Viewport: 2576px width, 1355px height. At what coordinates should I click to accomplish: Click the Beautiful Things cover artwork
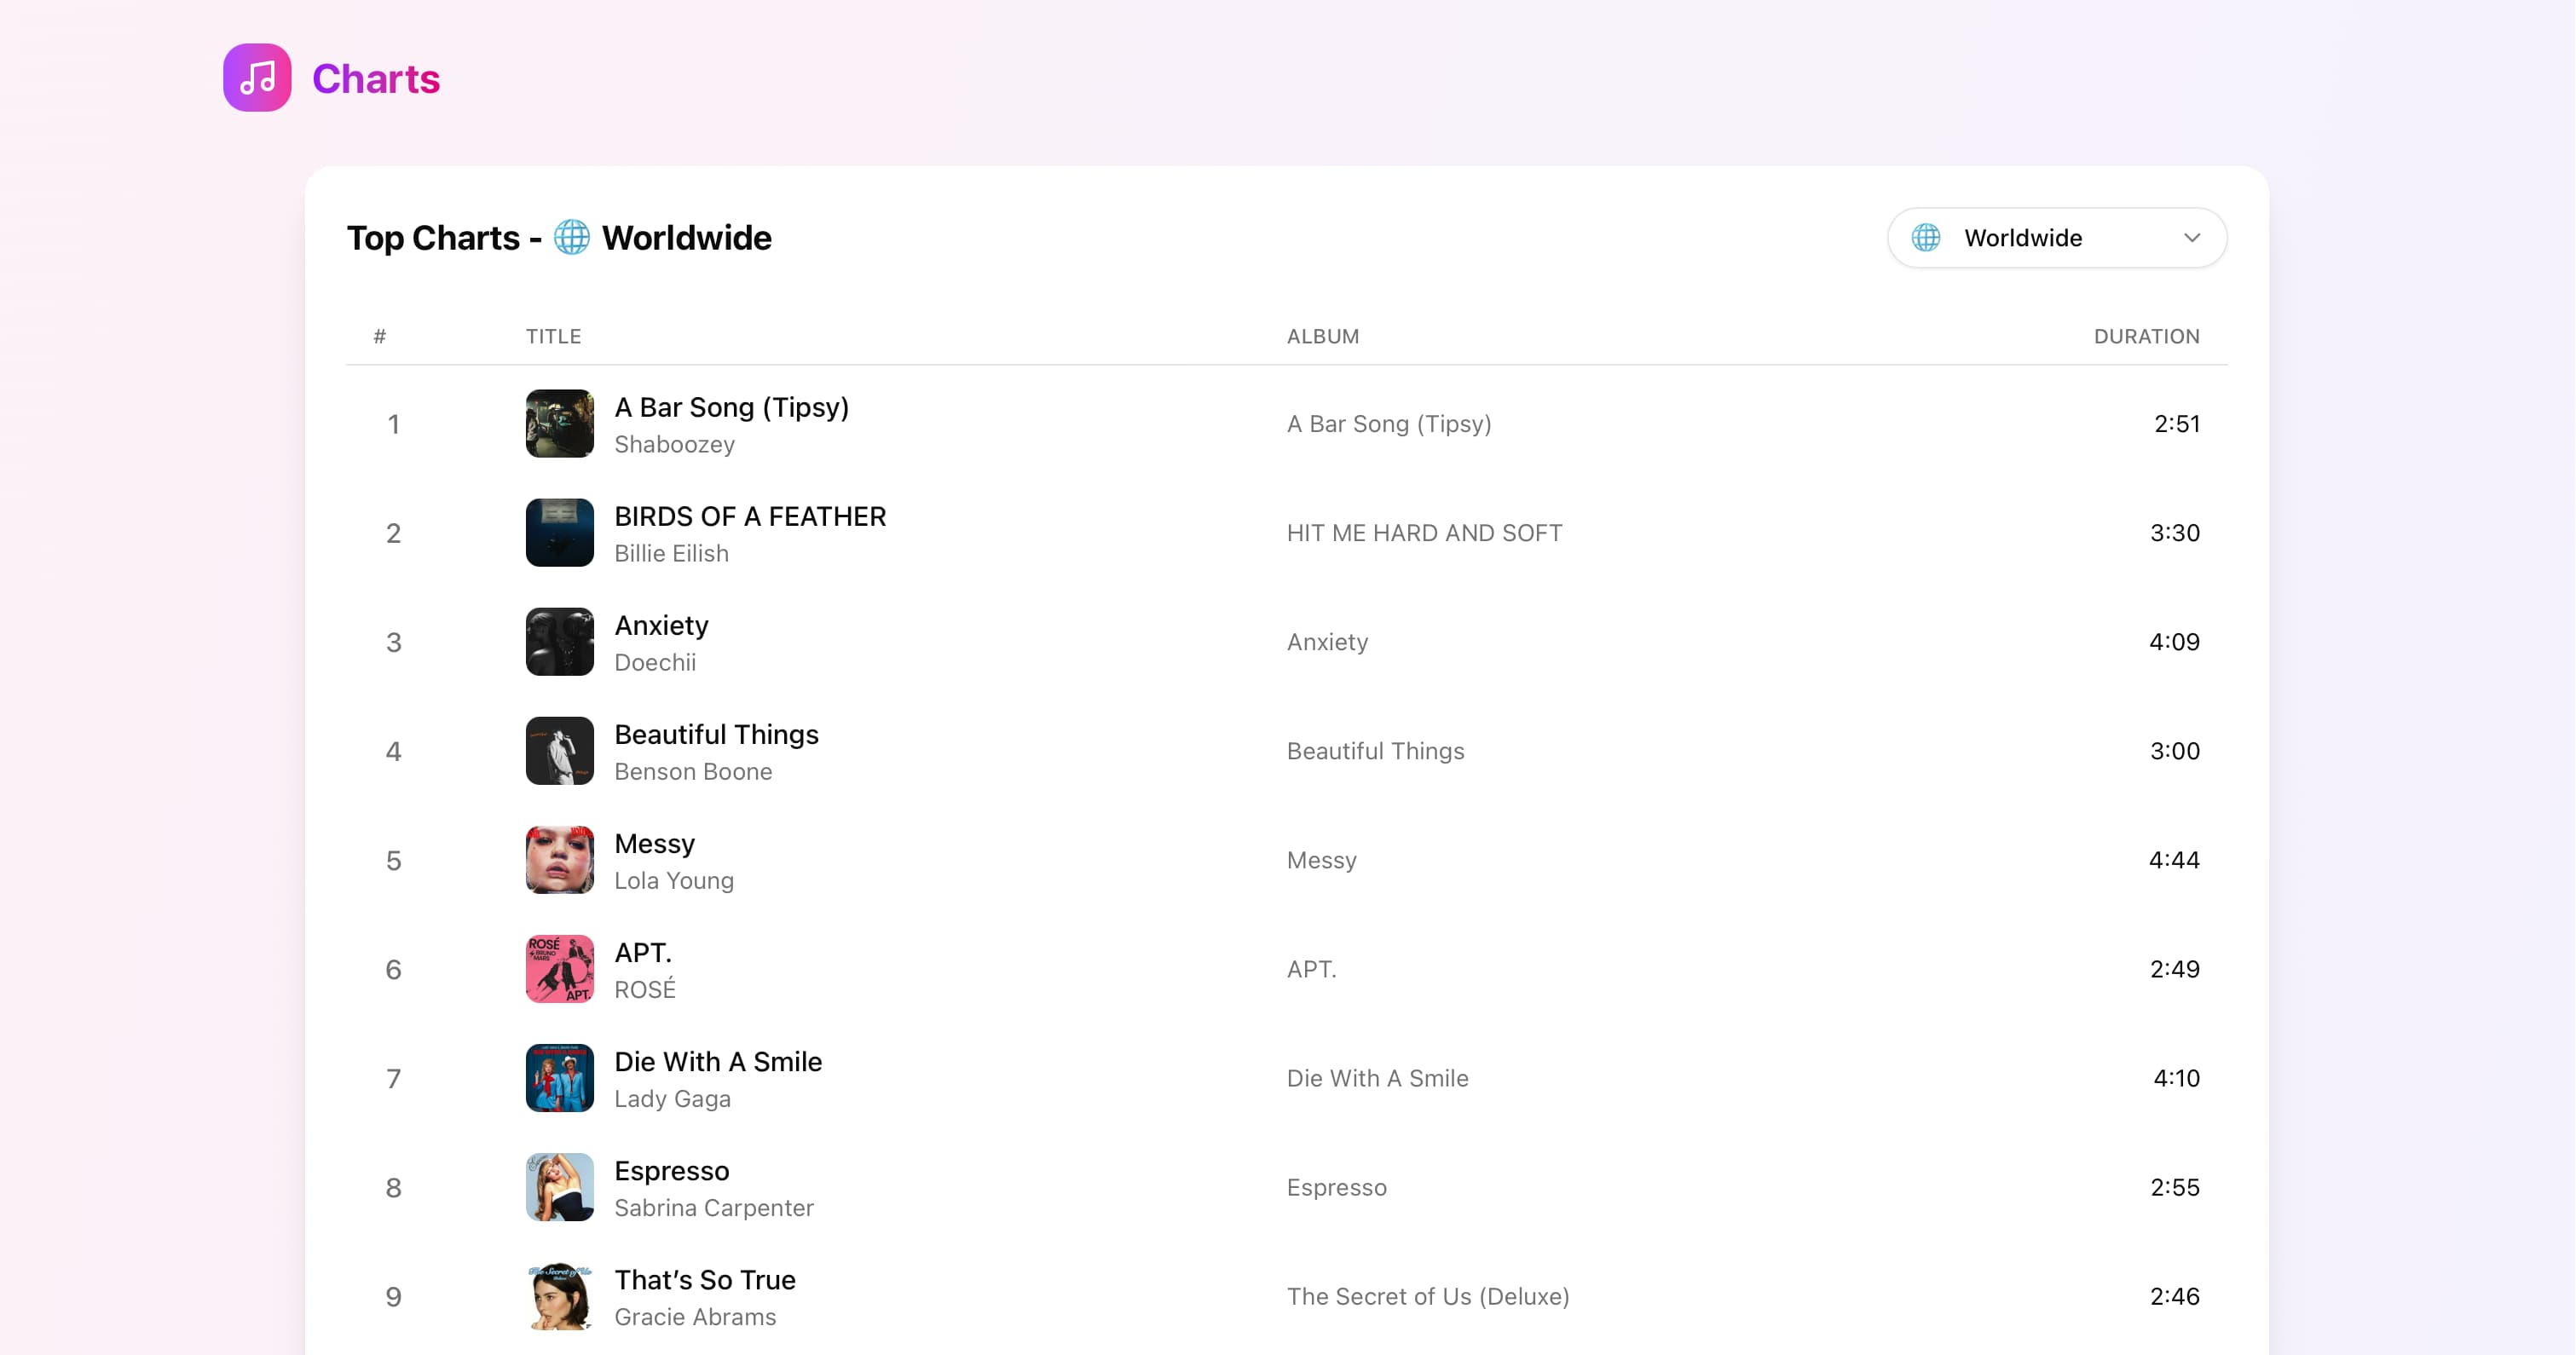559,751
